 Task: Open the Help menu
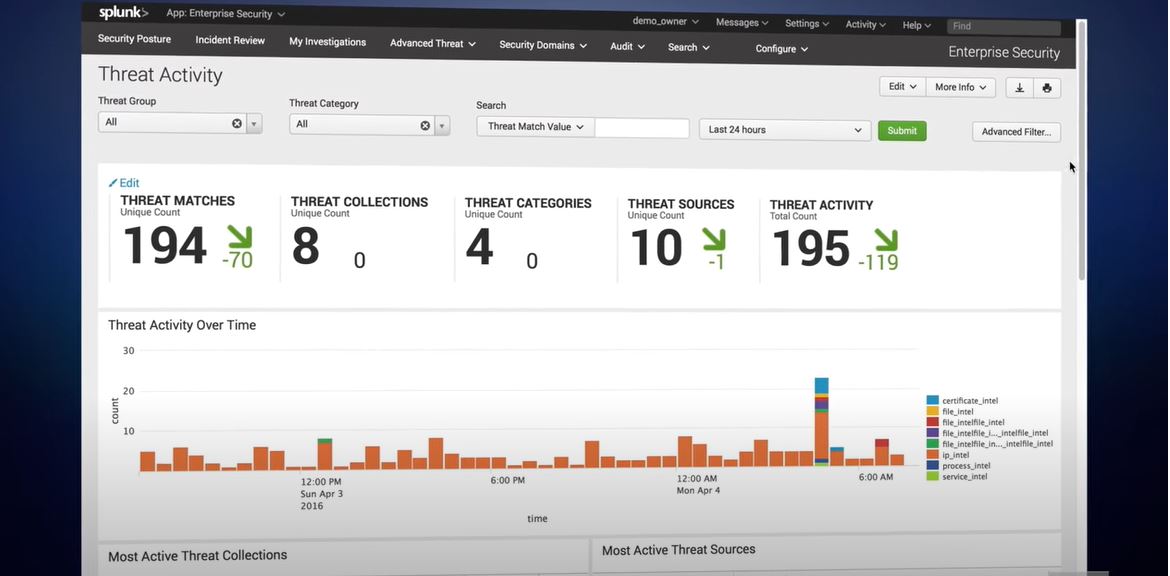point(916,25)
